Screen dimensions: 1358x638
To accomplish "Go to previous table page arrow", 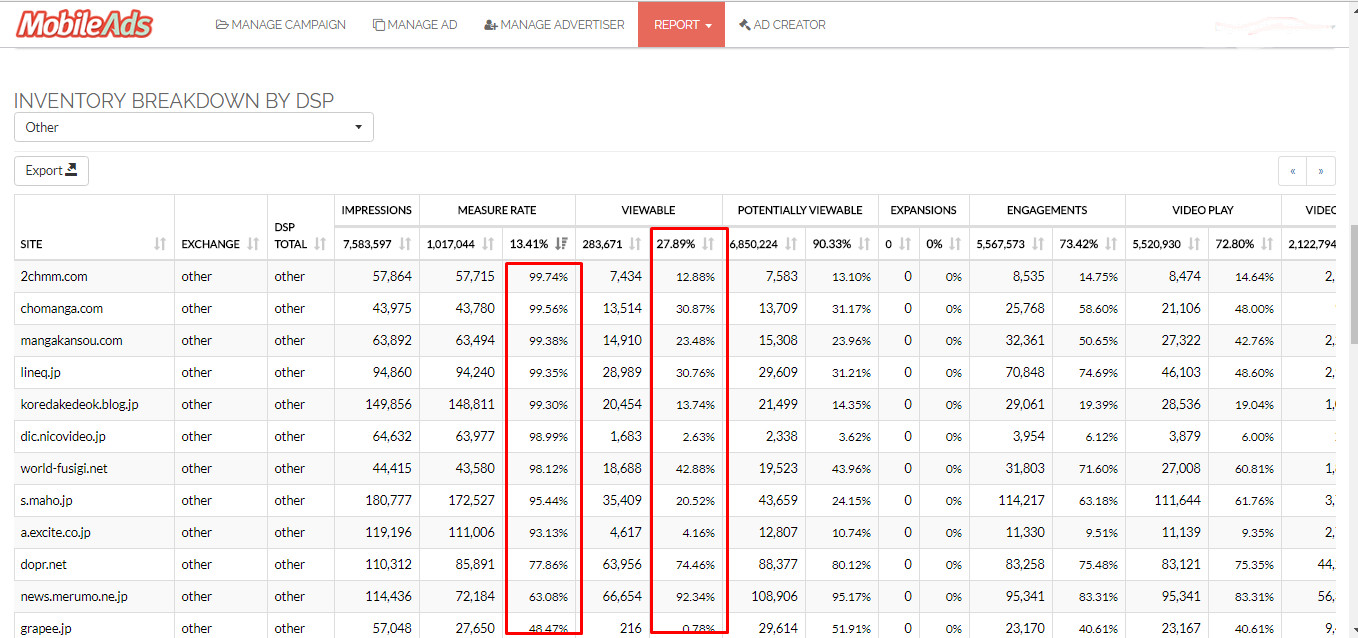I will coord(1292,171).
